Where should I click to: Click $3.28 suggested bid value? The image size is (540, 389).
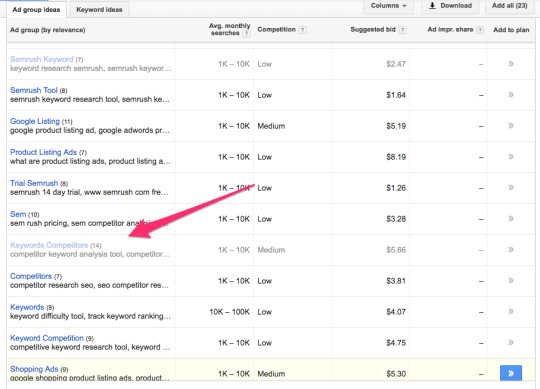tap(396, 219)
